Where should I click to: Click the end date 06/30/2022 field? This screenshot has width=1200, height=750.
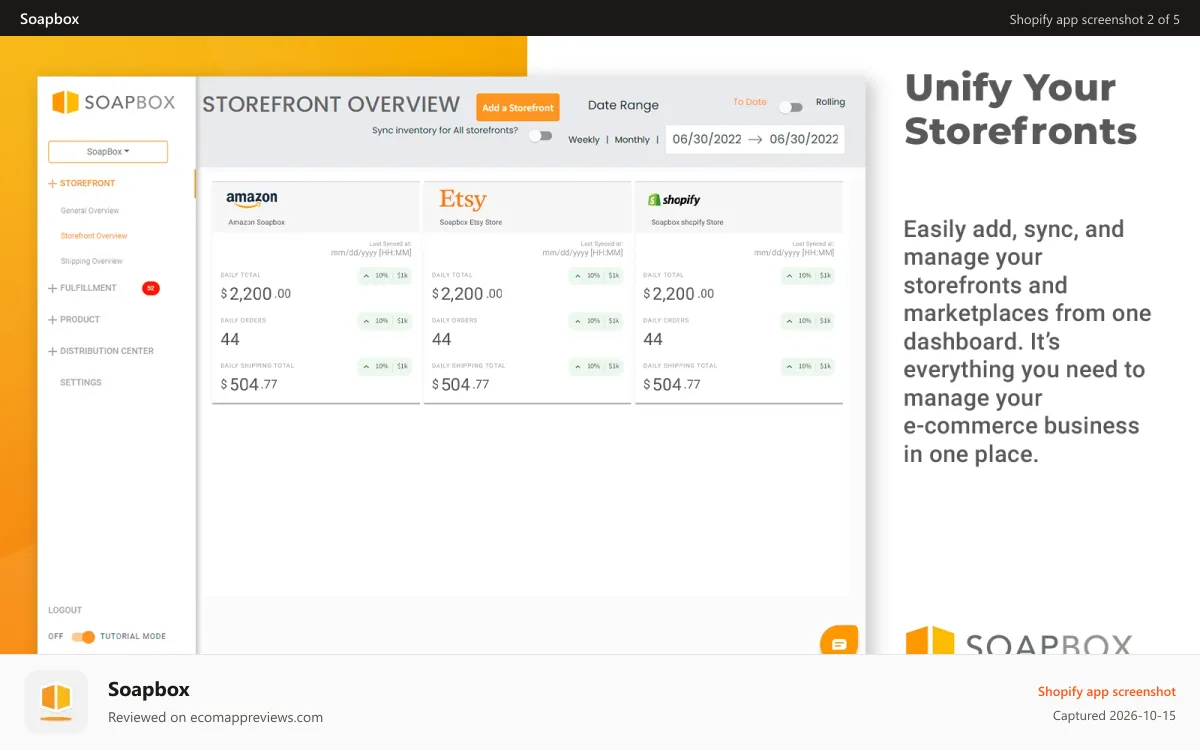[x=804, y=140]
